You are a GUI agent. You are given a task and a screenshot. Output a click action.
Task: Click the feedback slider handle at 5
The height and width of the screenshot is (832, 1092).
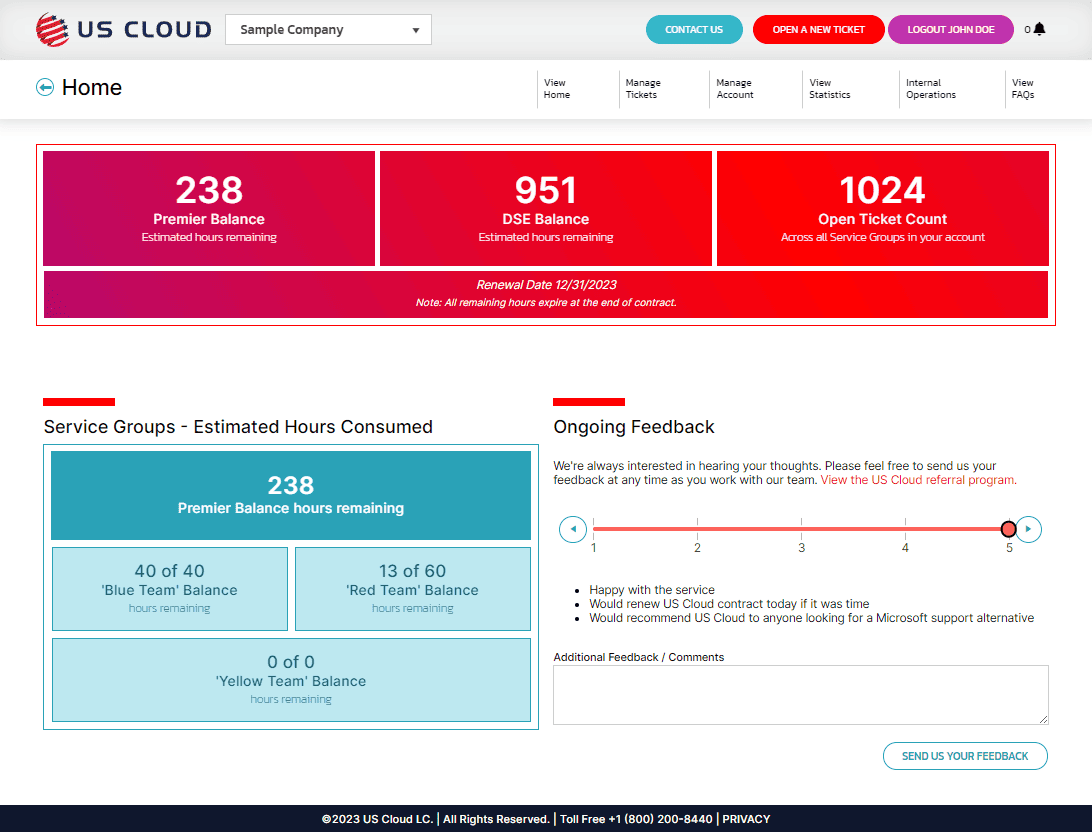[1008, 529]
